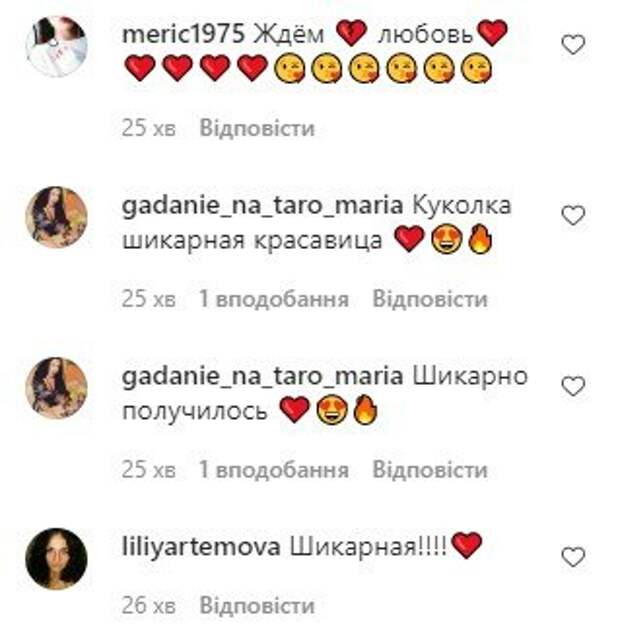Open username liliyartemova
620x629 pixels.
pos(201,547)
